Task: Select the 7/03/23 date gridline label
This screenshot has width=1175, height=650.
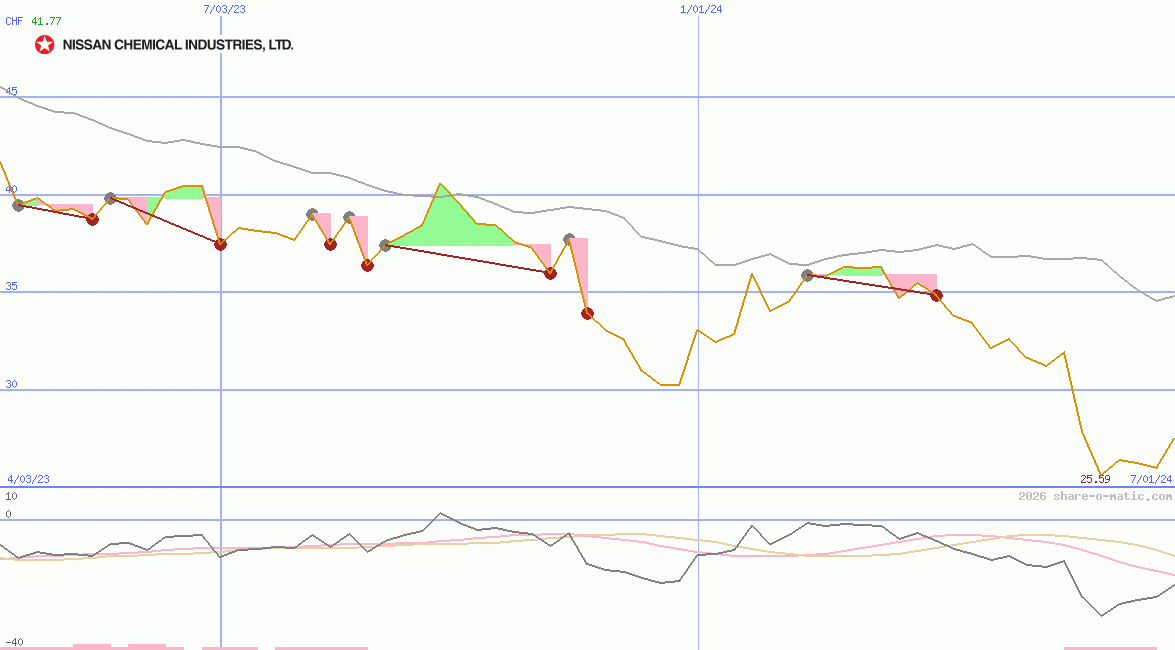Action: click(224, 8)
